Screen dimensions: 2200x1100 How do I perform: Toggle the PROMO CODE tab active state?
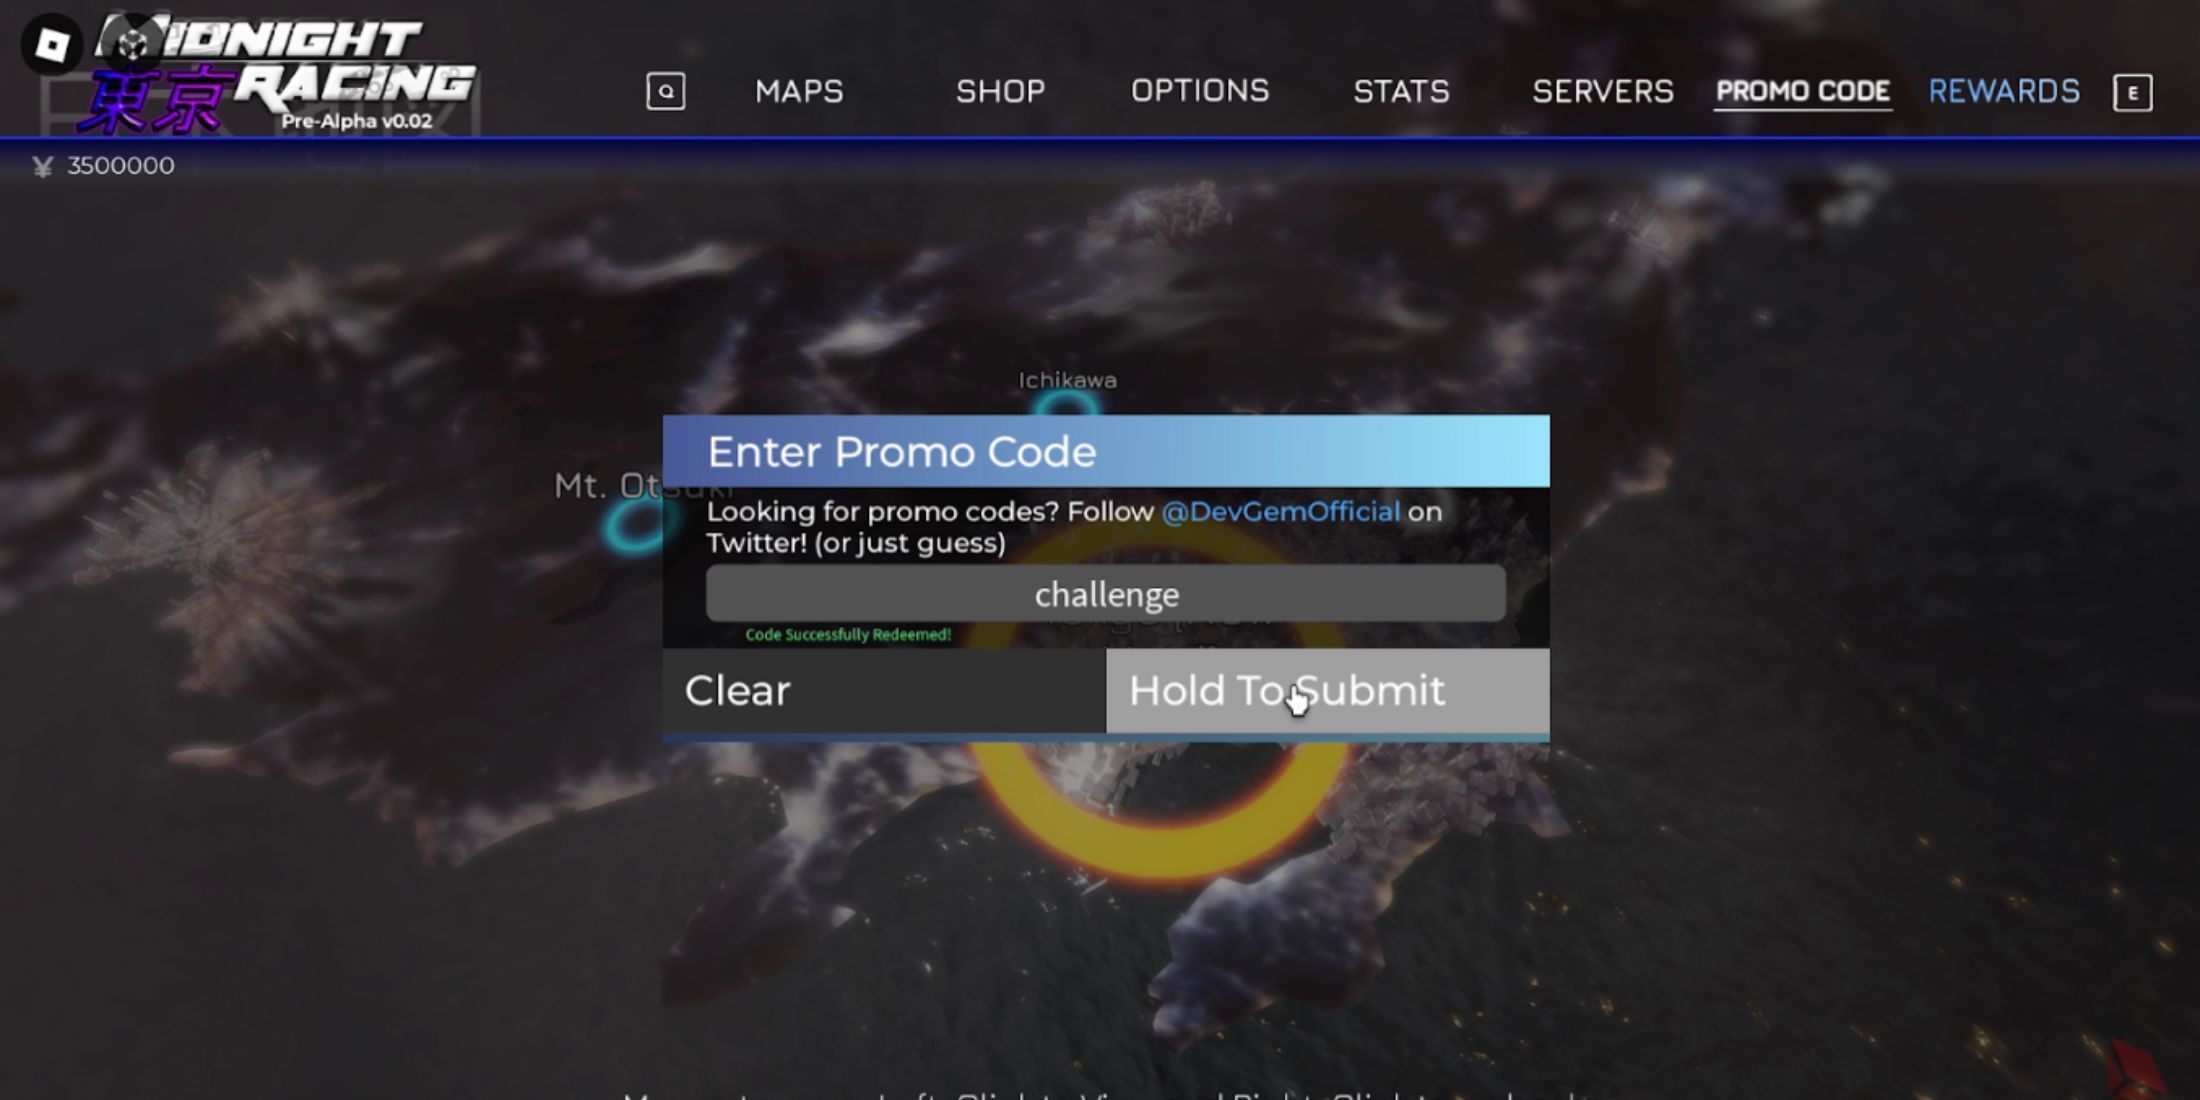click(x=1802, y=91)
